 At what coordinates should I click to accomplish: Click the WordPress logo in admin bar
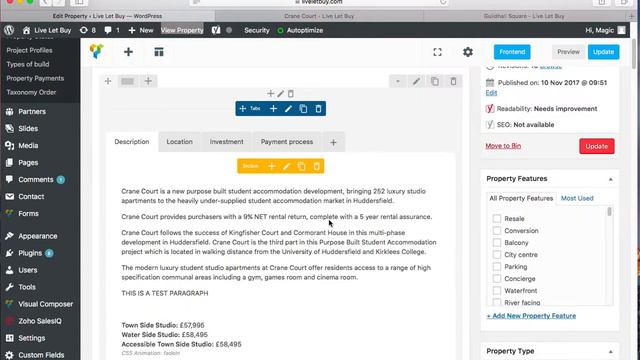point(9,30)
